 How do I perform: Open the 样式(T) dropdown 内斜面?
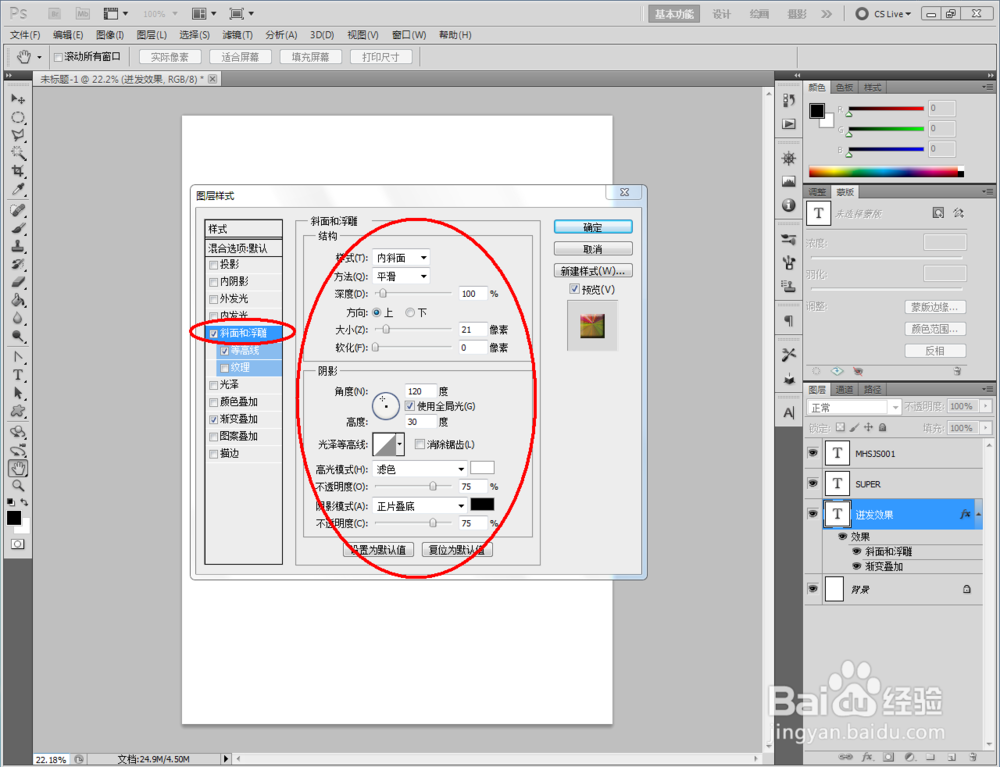click(x=401, y=258)
